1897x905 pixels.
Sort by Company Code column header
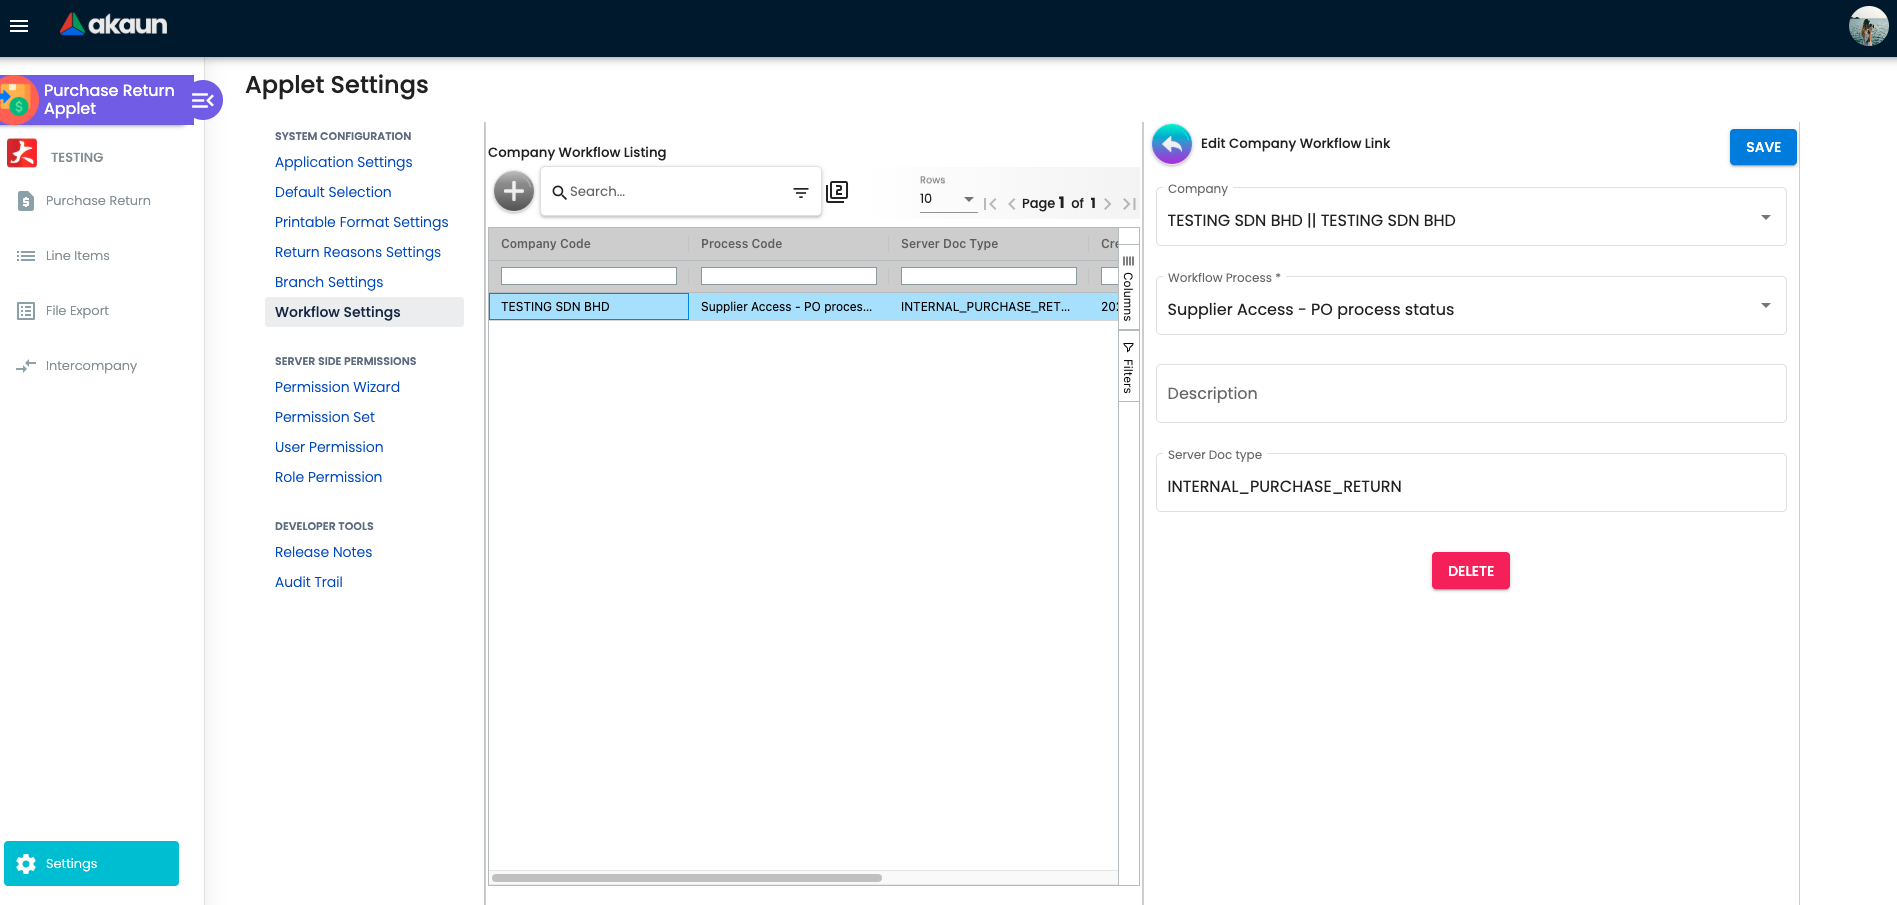point(546,244)
